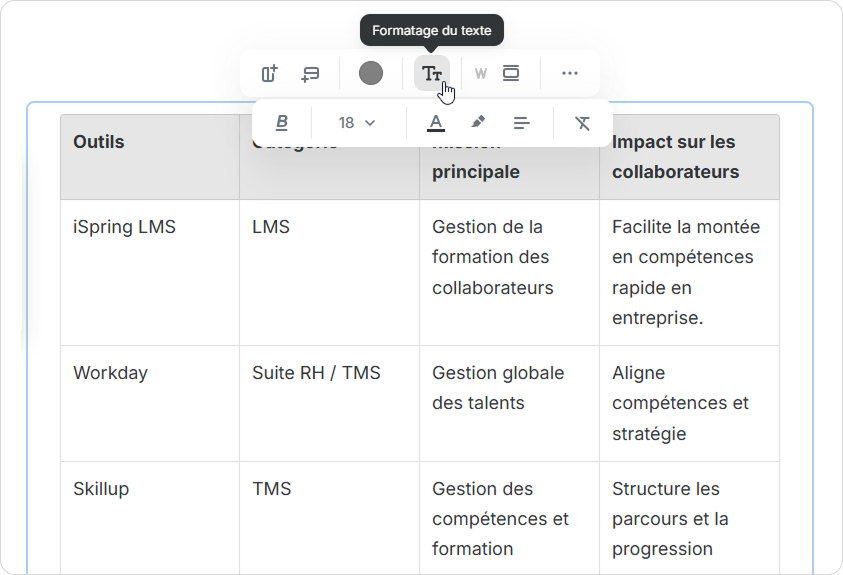Select the Workday table cell
843x575 pixels.
click(110, 373)
